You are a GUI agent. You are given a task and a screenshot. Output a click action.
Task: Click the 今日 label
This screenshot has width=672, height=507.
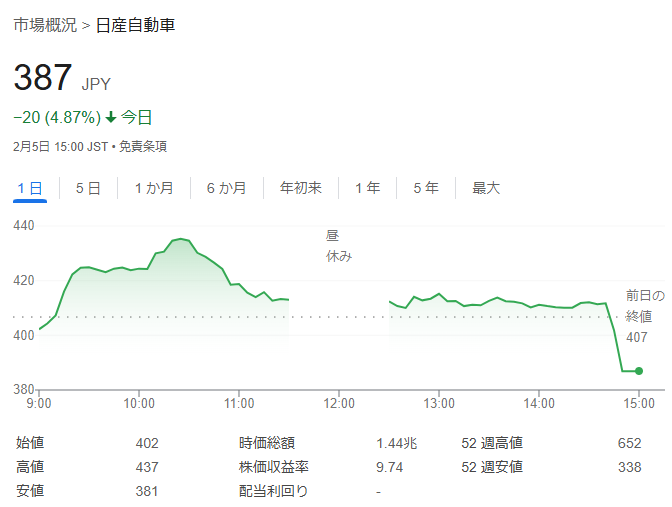click(x=137, y=117)
